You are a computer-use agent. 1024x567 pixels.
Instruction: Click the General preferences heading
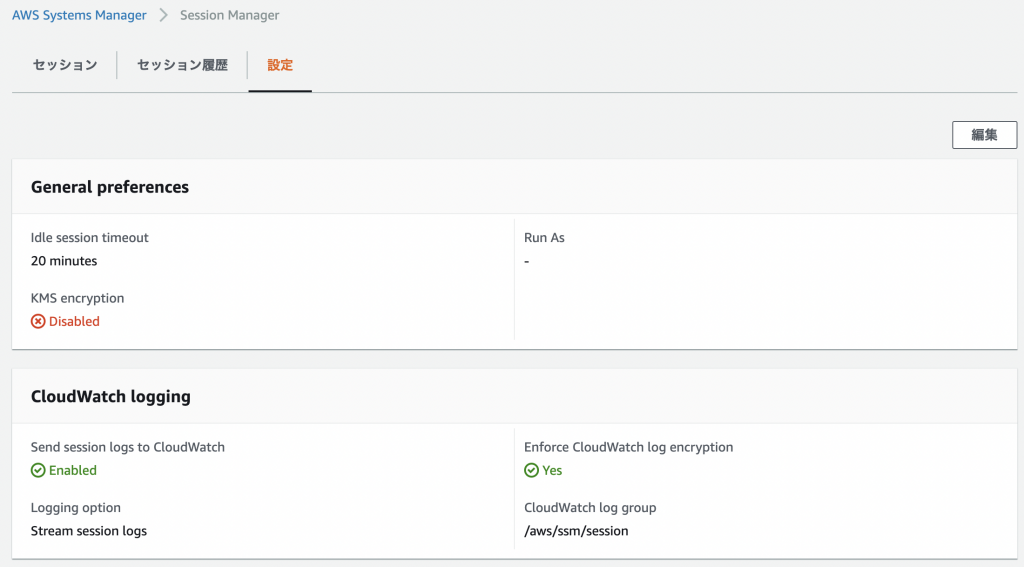[110, 187]
